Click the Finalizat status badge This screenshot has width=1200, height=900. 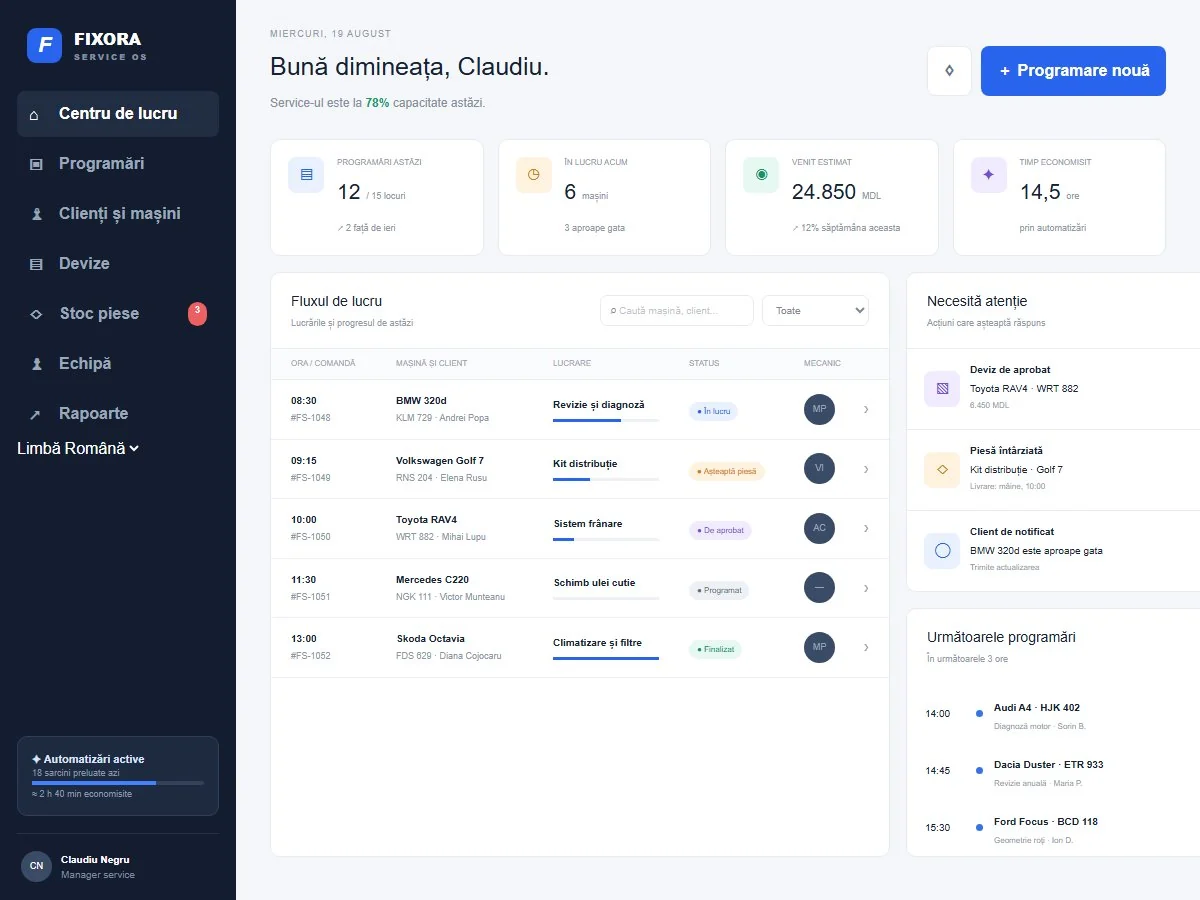(715, 649)
